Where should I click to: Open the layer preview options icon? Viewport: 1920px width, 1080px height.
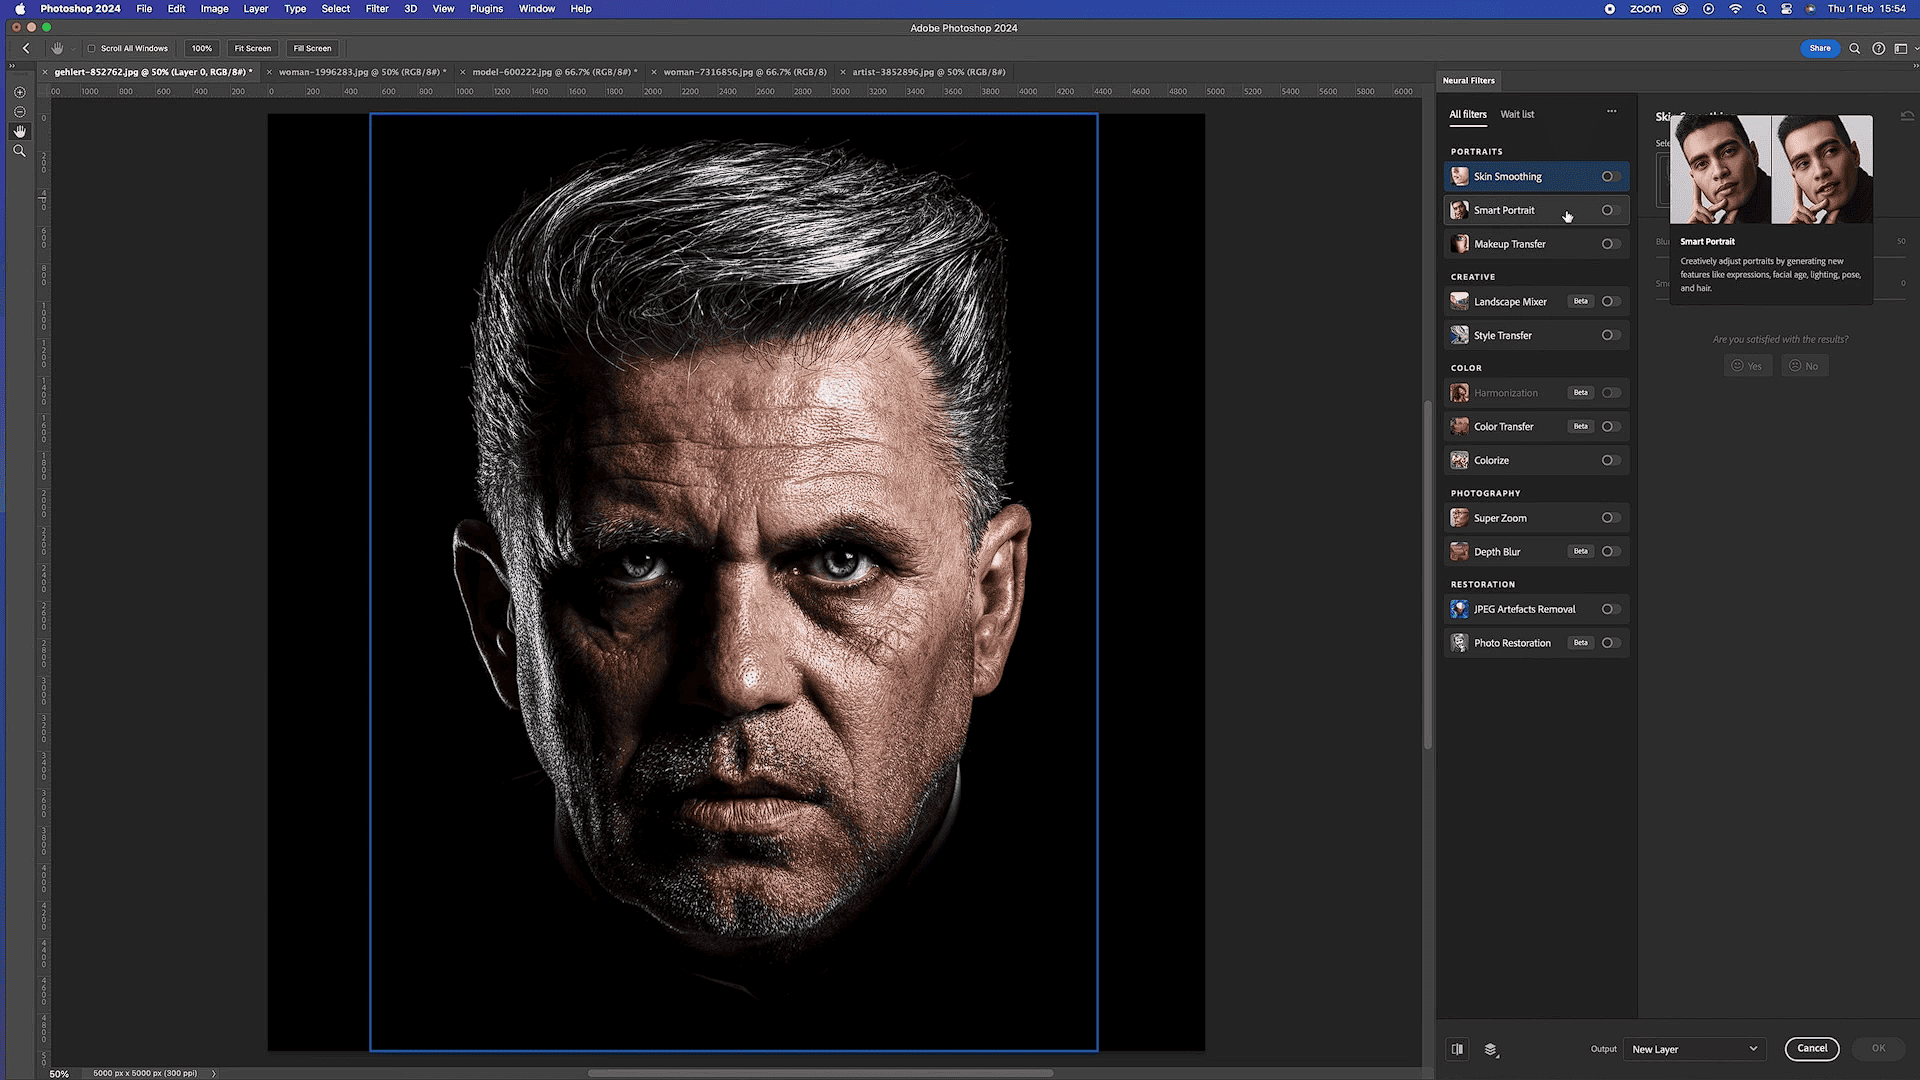pyautogui.click(x=1491, y=1049)
